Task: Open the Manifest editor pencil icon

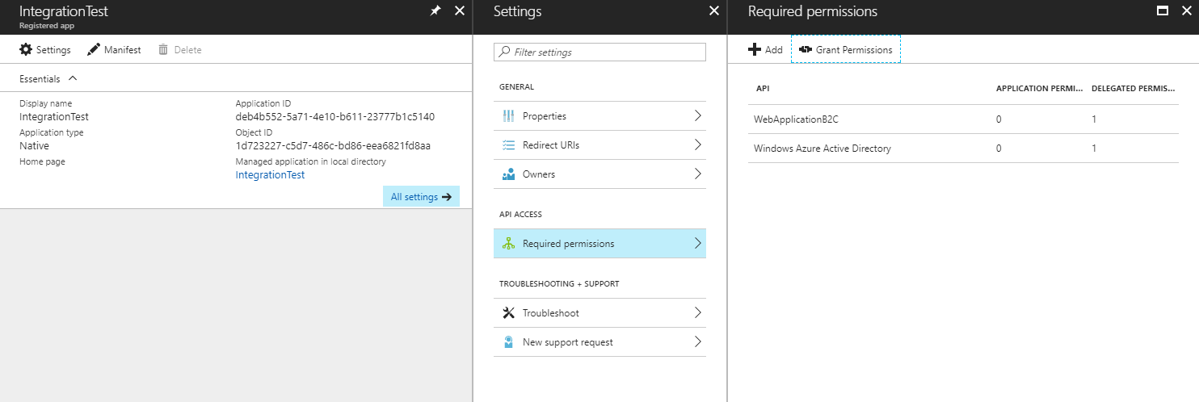Action: point(94,50)
